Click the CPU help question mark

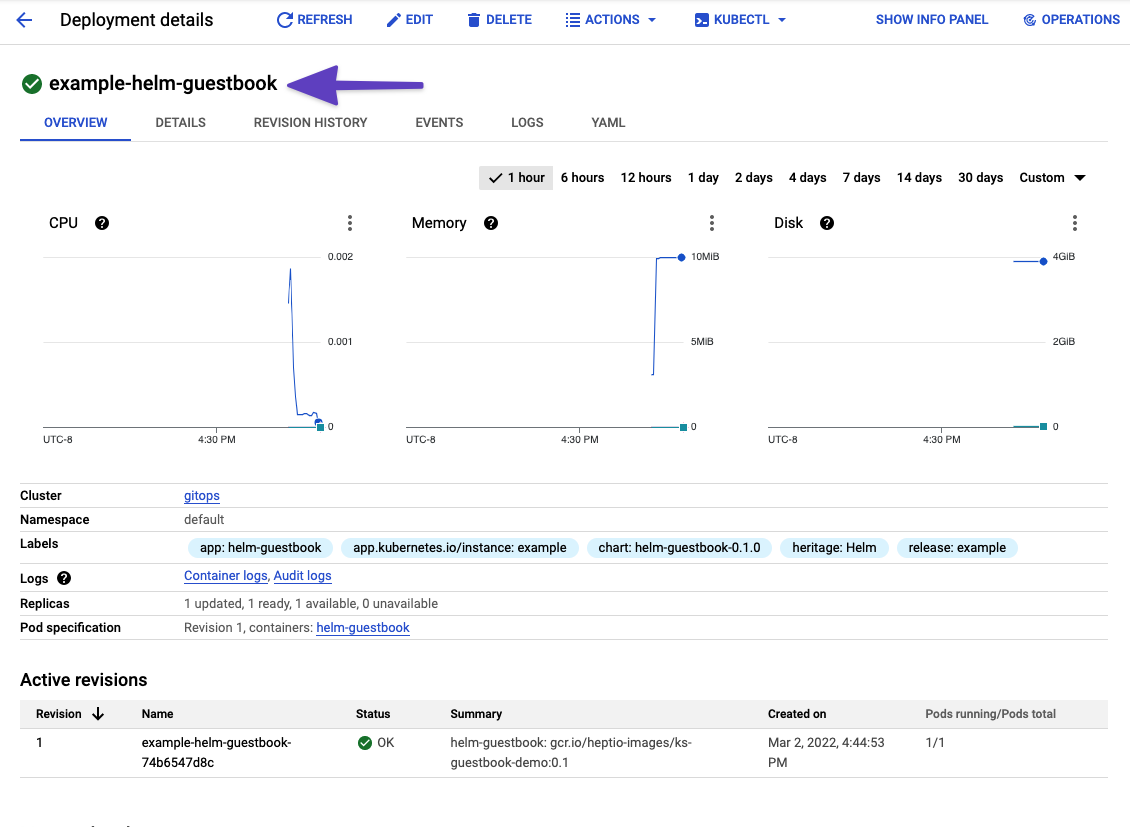point(102,223)
